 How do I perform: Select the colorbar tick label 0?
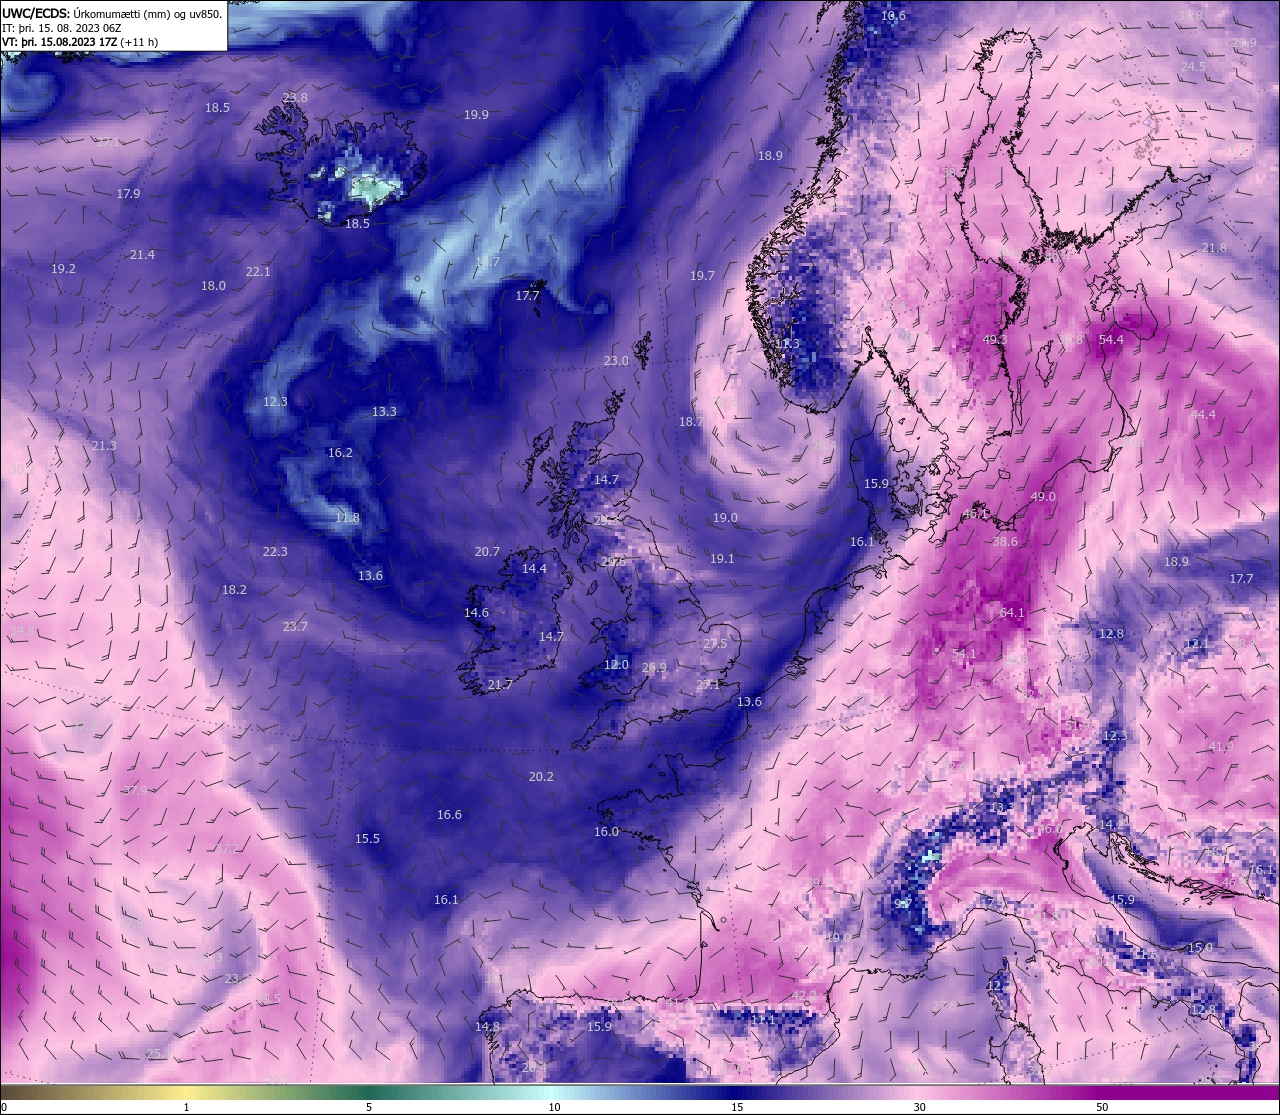click(x=3, y=1107)
